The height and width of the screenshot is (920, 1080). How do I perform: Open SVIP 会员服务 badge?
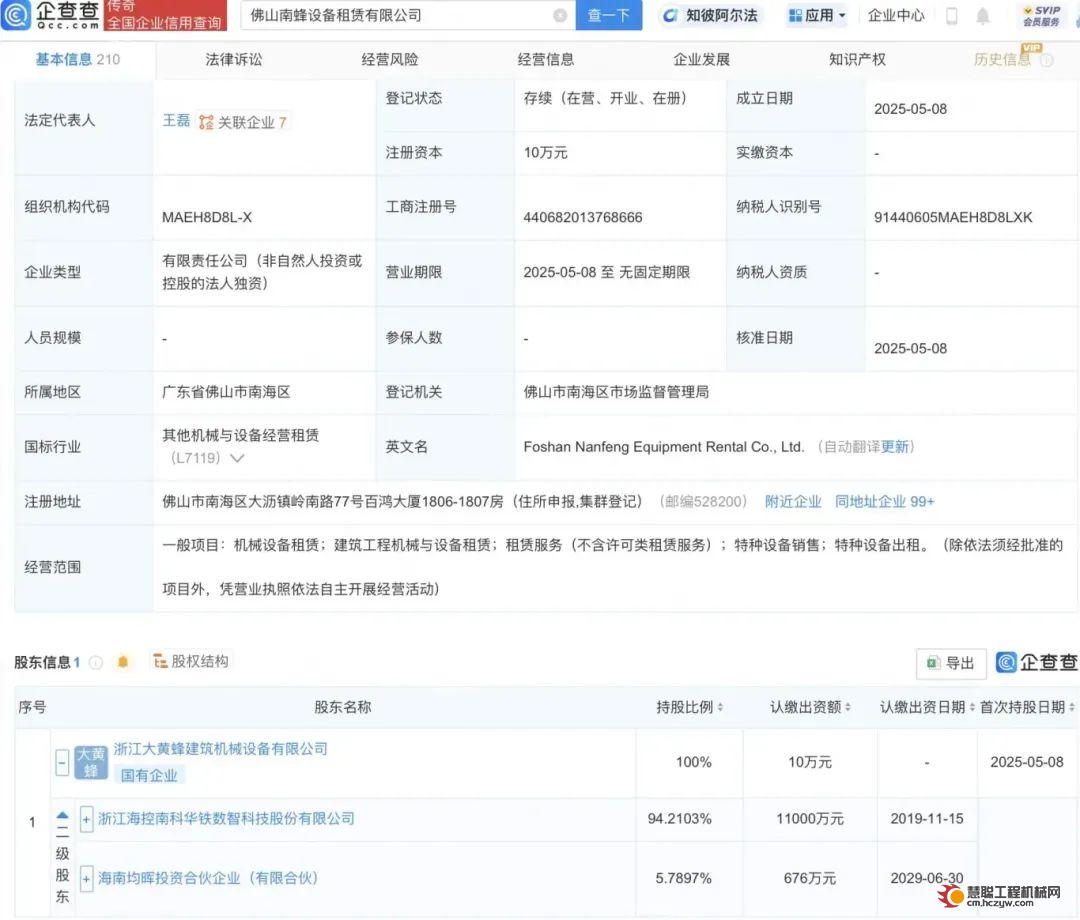(x=1041, y=16)
